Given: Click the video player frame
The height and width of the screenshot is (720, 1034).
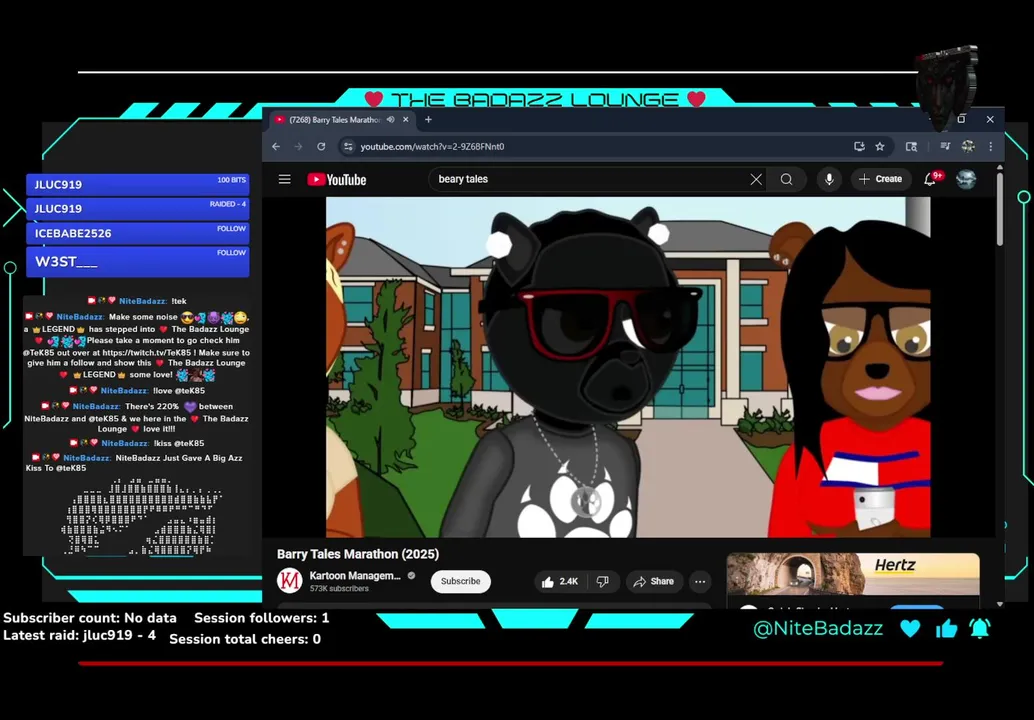Looking at the screenshot, I should (x=628, y=367).
